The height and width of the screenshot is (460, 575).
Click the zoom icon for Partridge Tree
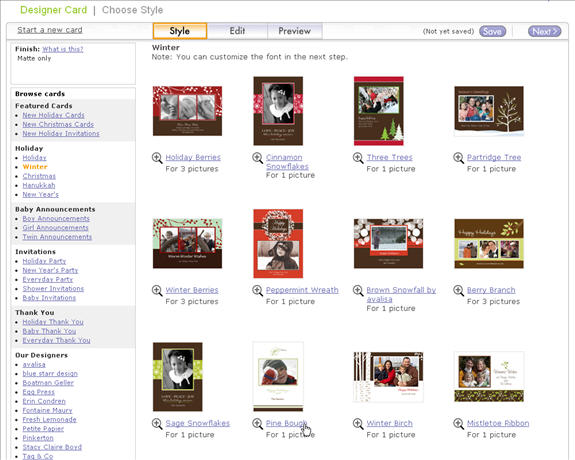[458, 158]
